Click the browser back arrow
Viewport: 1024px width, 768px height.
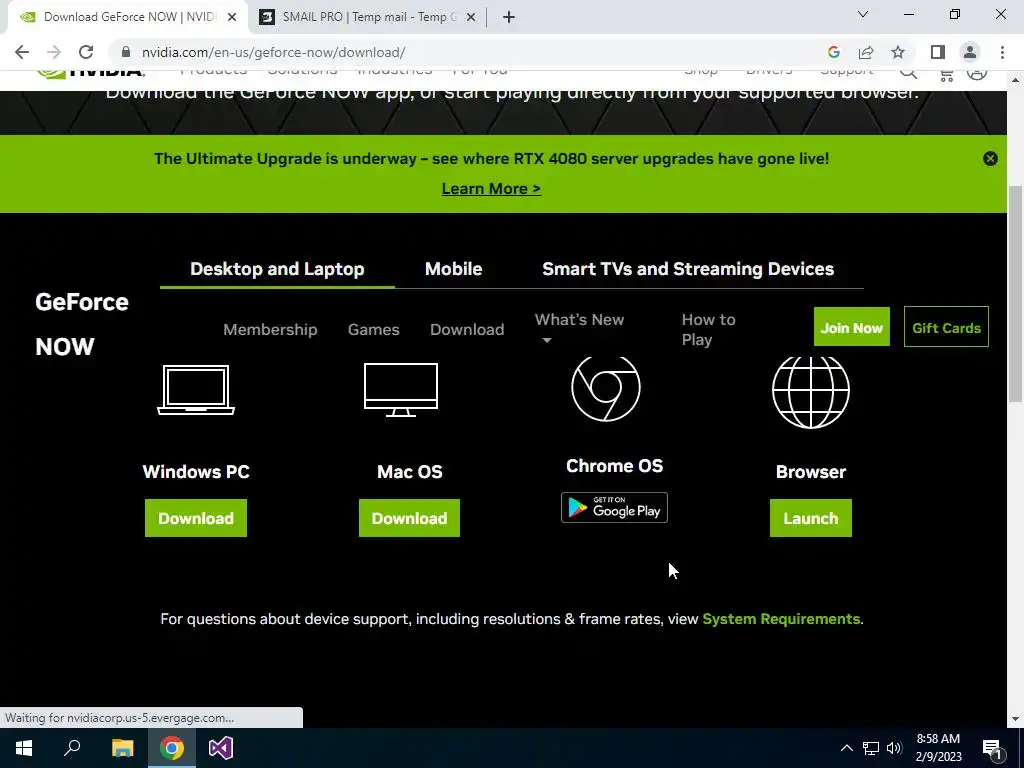[x=22, y=52]
